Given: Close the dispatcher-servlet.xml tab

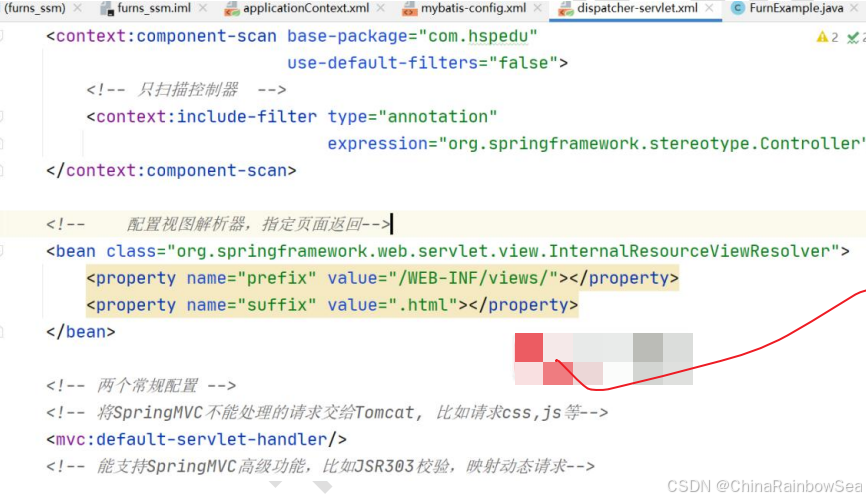Looking at the screenshot, I should point(709,8).
